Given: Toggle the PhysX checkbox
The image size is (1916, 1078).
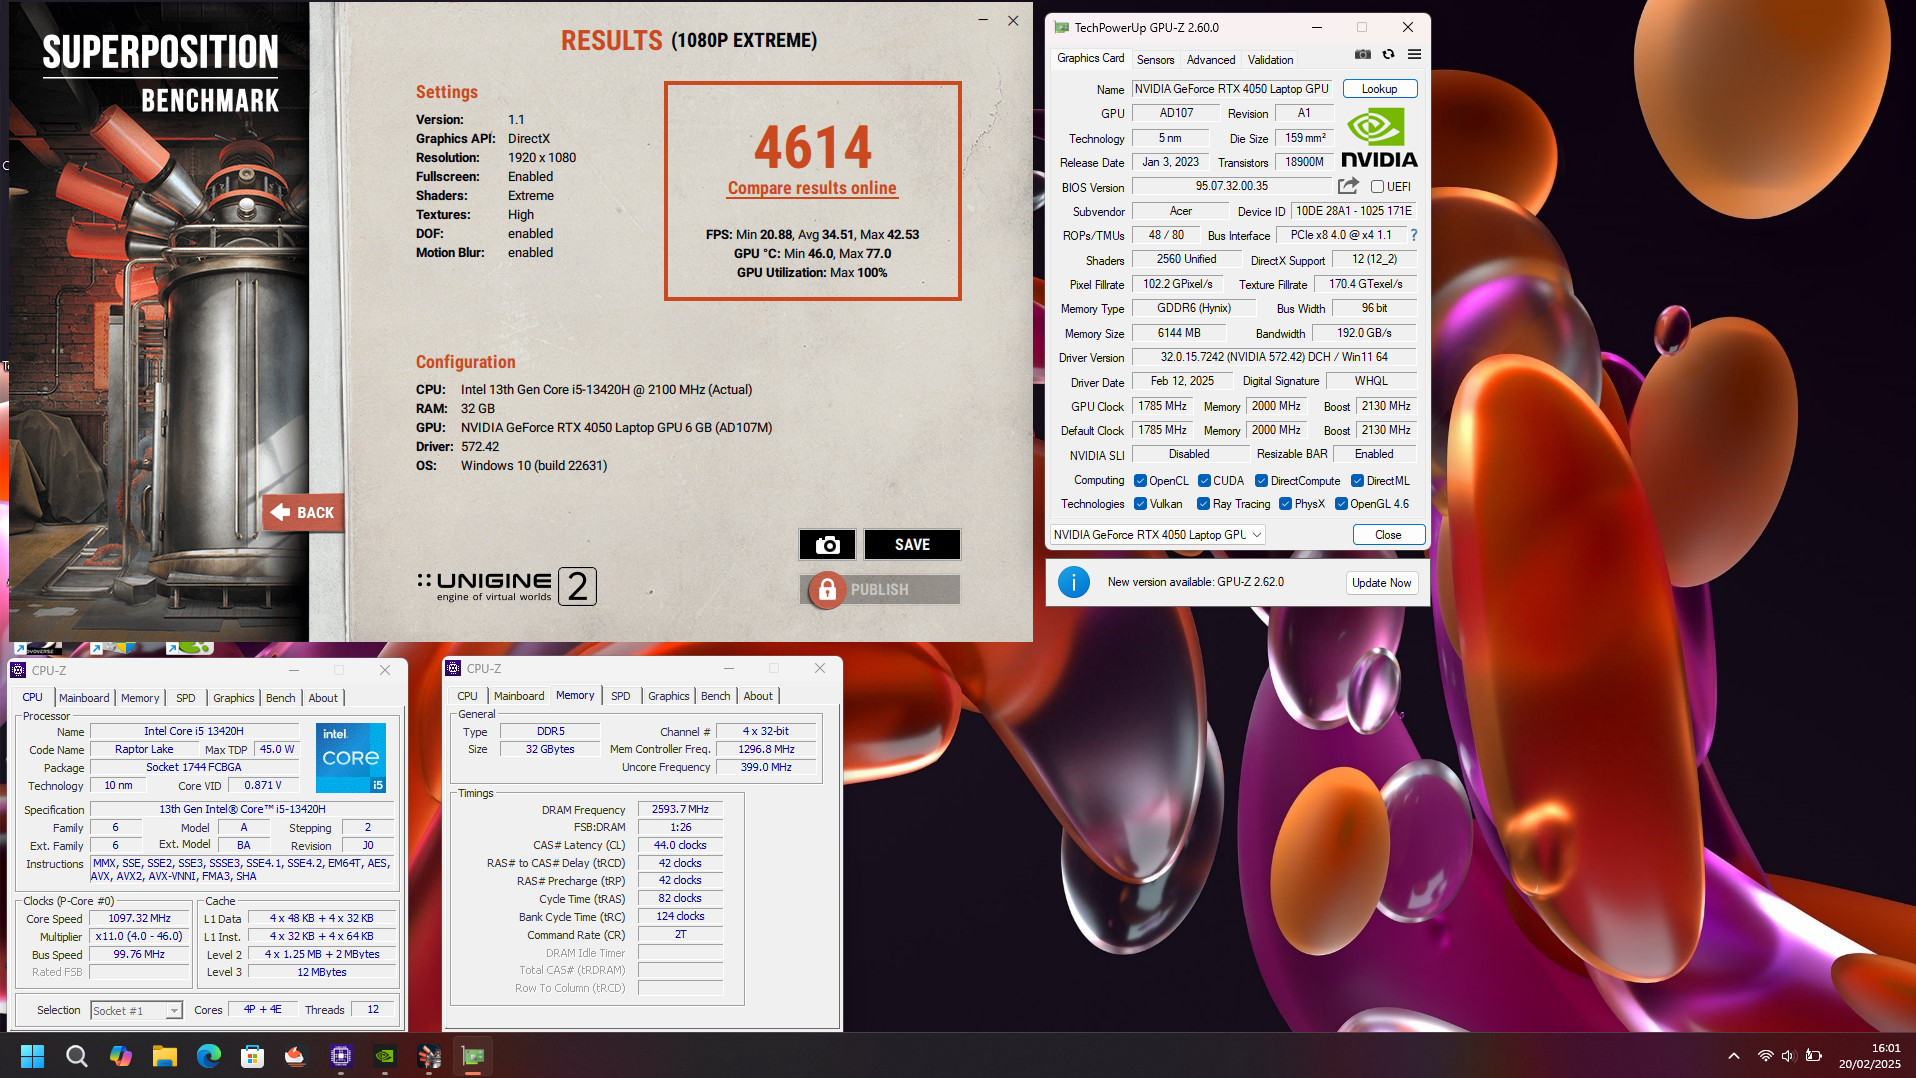Looking at the screenshot, I should coord(1285,504).
